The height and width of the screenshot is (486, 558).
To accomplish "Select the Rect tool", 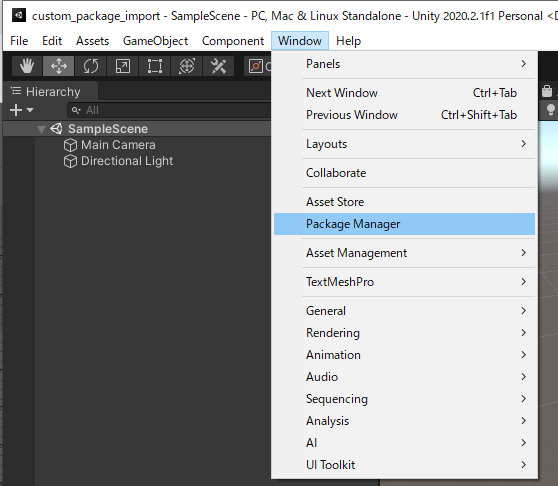I will tap(155, 66).
